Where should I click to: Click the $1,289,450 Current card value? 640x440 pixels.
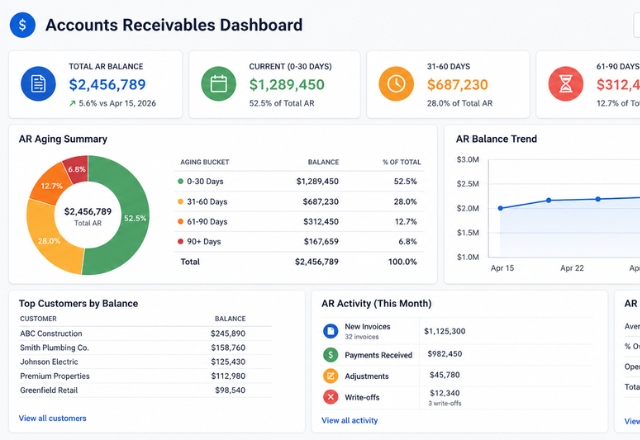click(287, 84)
